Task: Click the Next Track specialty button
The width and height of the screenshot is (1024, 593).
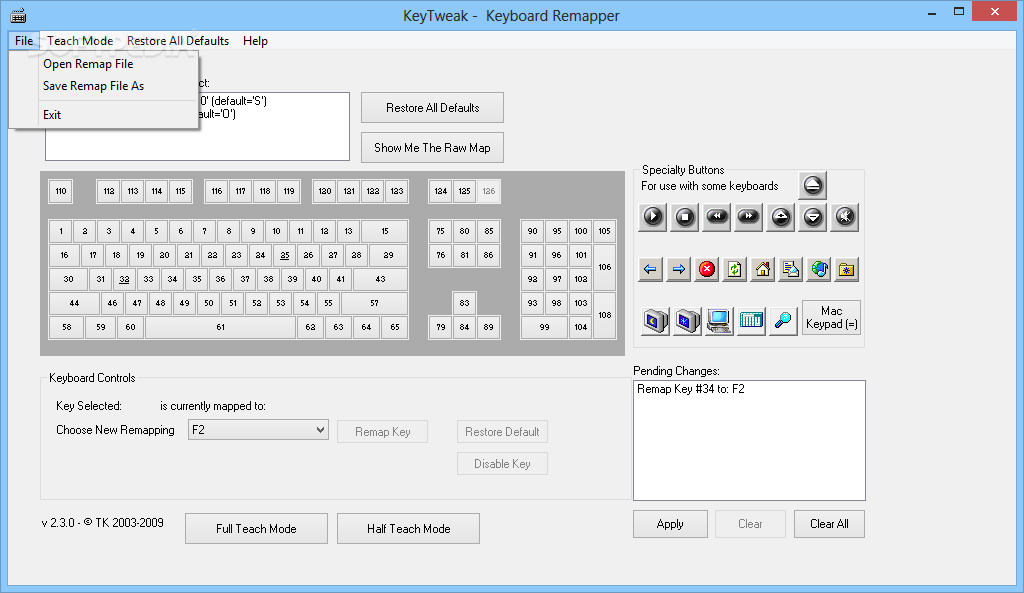Action: click(x=748, y=217)
